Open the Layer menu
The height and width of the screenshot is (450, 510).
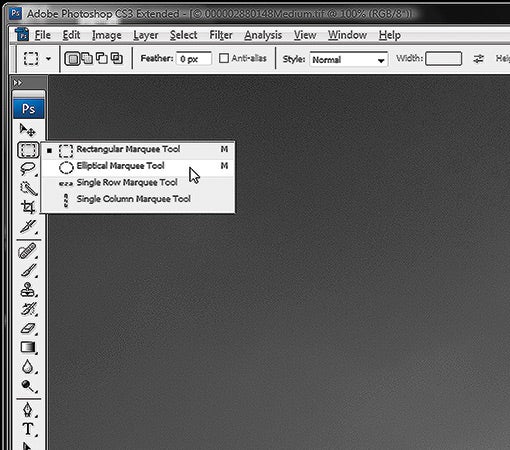146,35
